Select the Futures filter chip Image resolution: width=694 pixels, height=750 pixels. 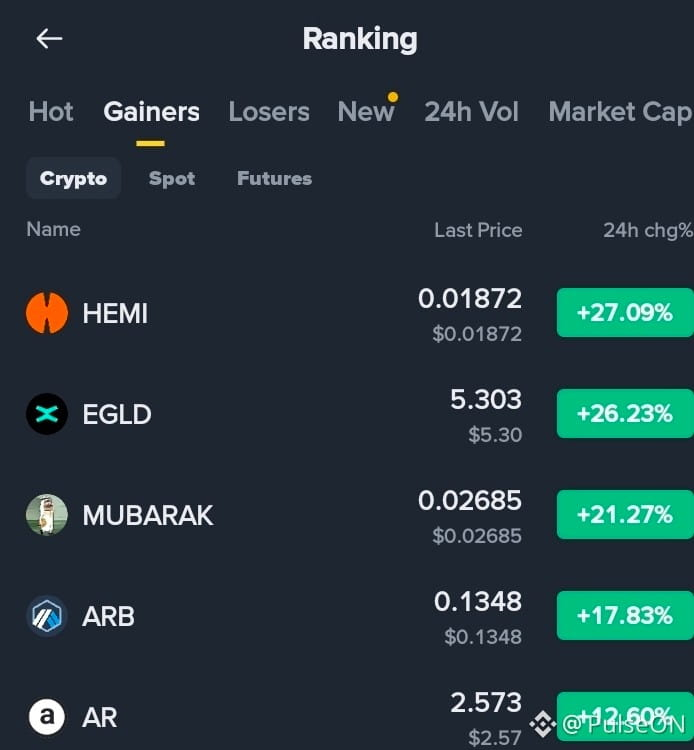tap(275, 178)
